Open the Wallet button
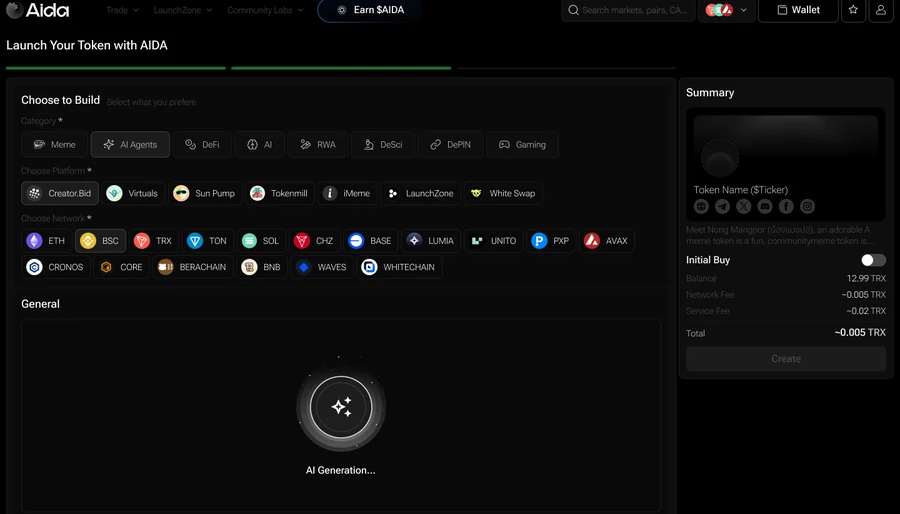Viewport: 900px width, 514px height. [798, 10]
